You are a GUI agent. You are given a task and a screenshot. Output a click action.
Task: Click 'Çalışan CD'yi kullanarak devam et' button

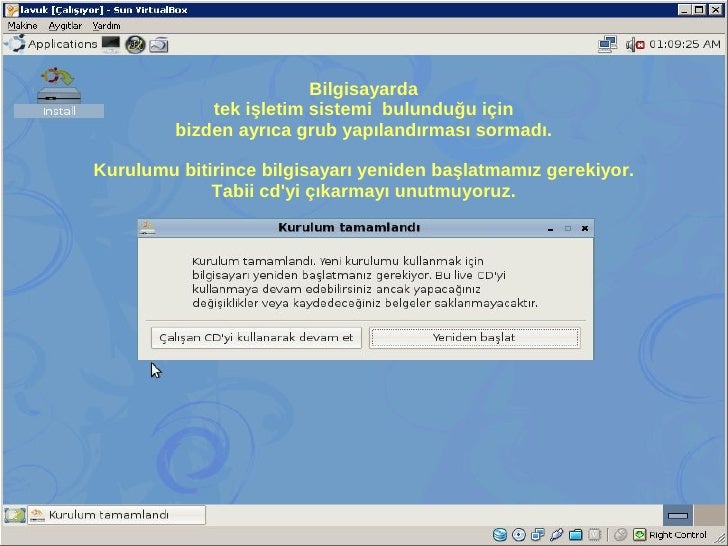(x=256, y=338)
